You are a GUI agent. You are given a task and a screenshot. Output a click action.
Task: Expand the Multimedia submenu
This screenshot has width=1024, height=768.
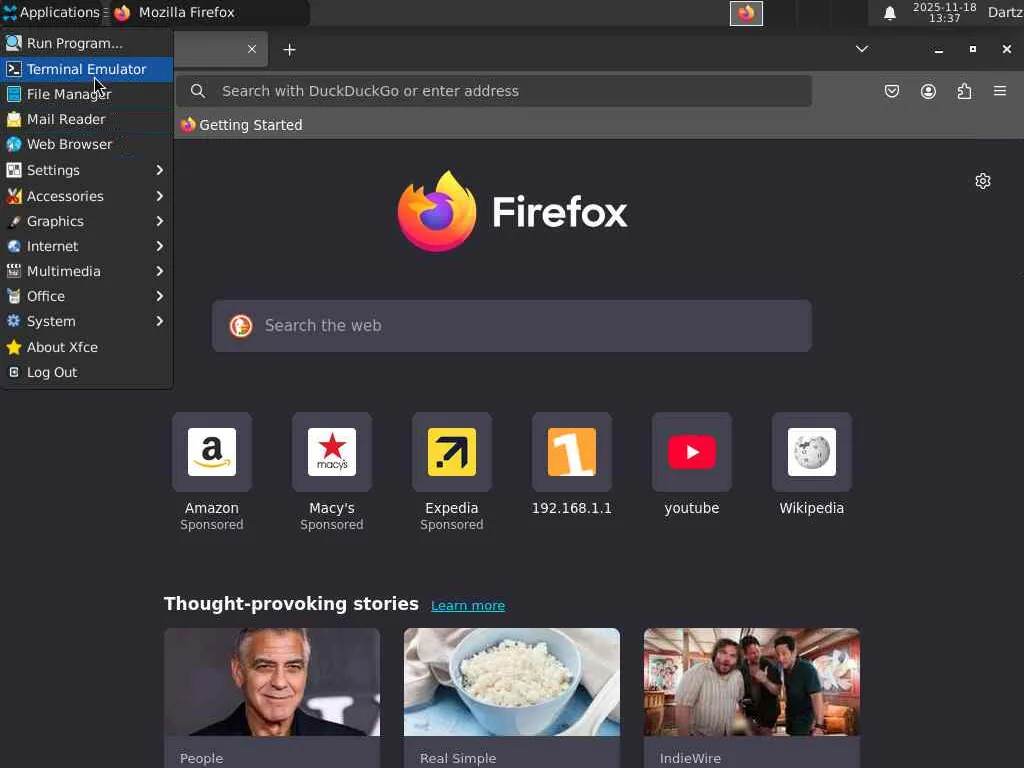(87, 271)
